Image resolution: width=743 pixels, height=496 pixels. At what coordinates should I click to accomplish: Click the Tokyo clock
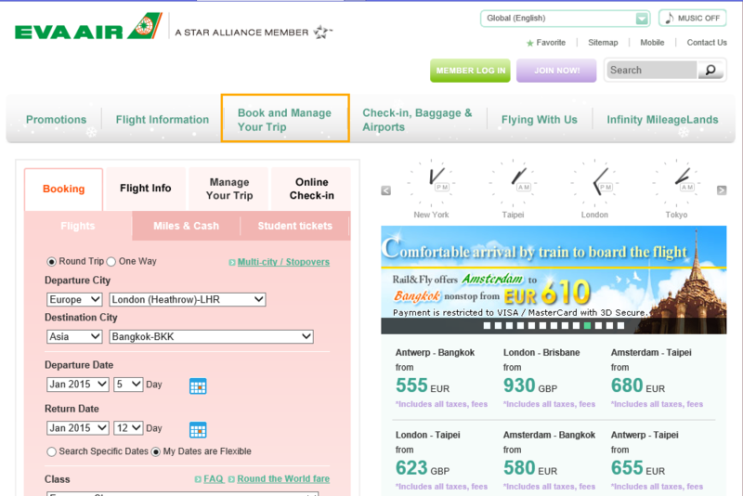click(676, 183)
